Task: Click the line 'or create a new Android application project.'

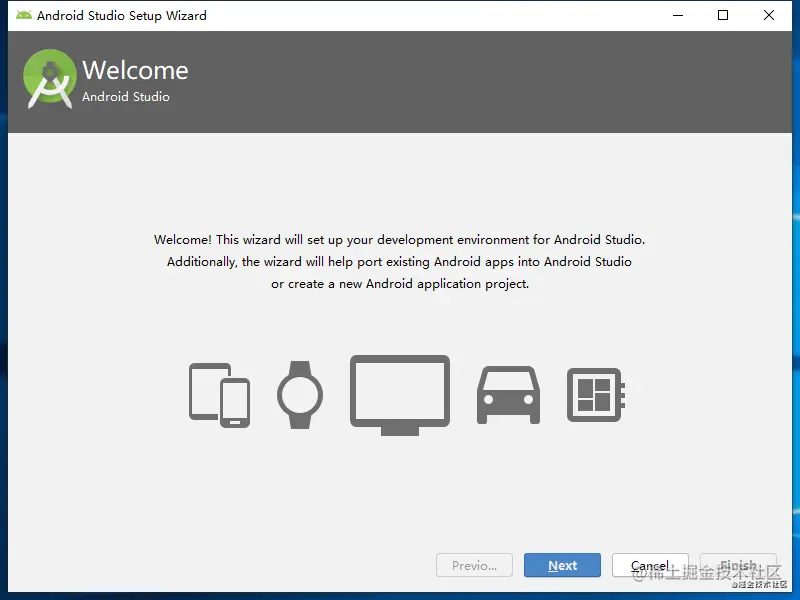Action: [400, 284]
